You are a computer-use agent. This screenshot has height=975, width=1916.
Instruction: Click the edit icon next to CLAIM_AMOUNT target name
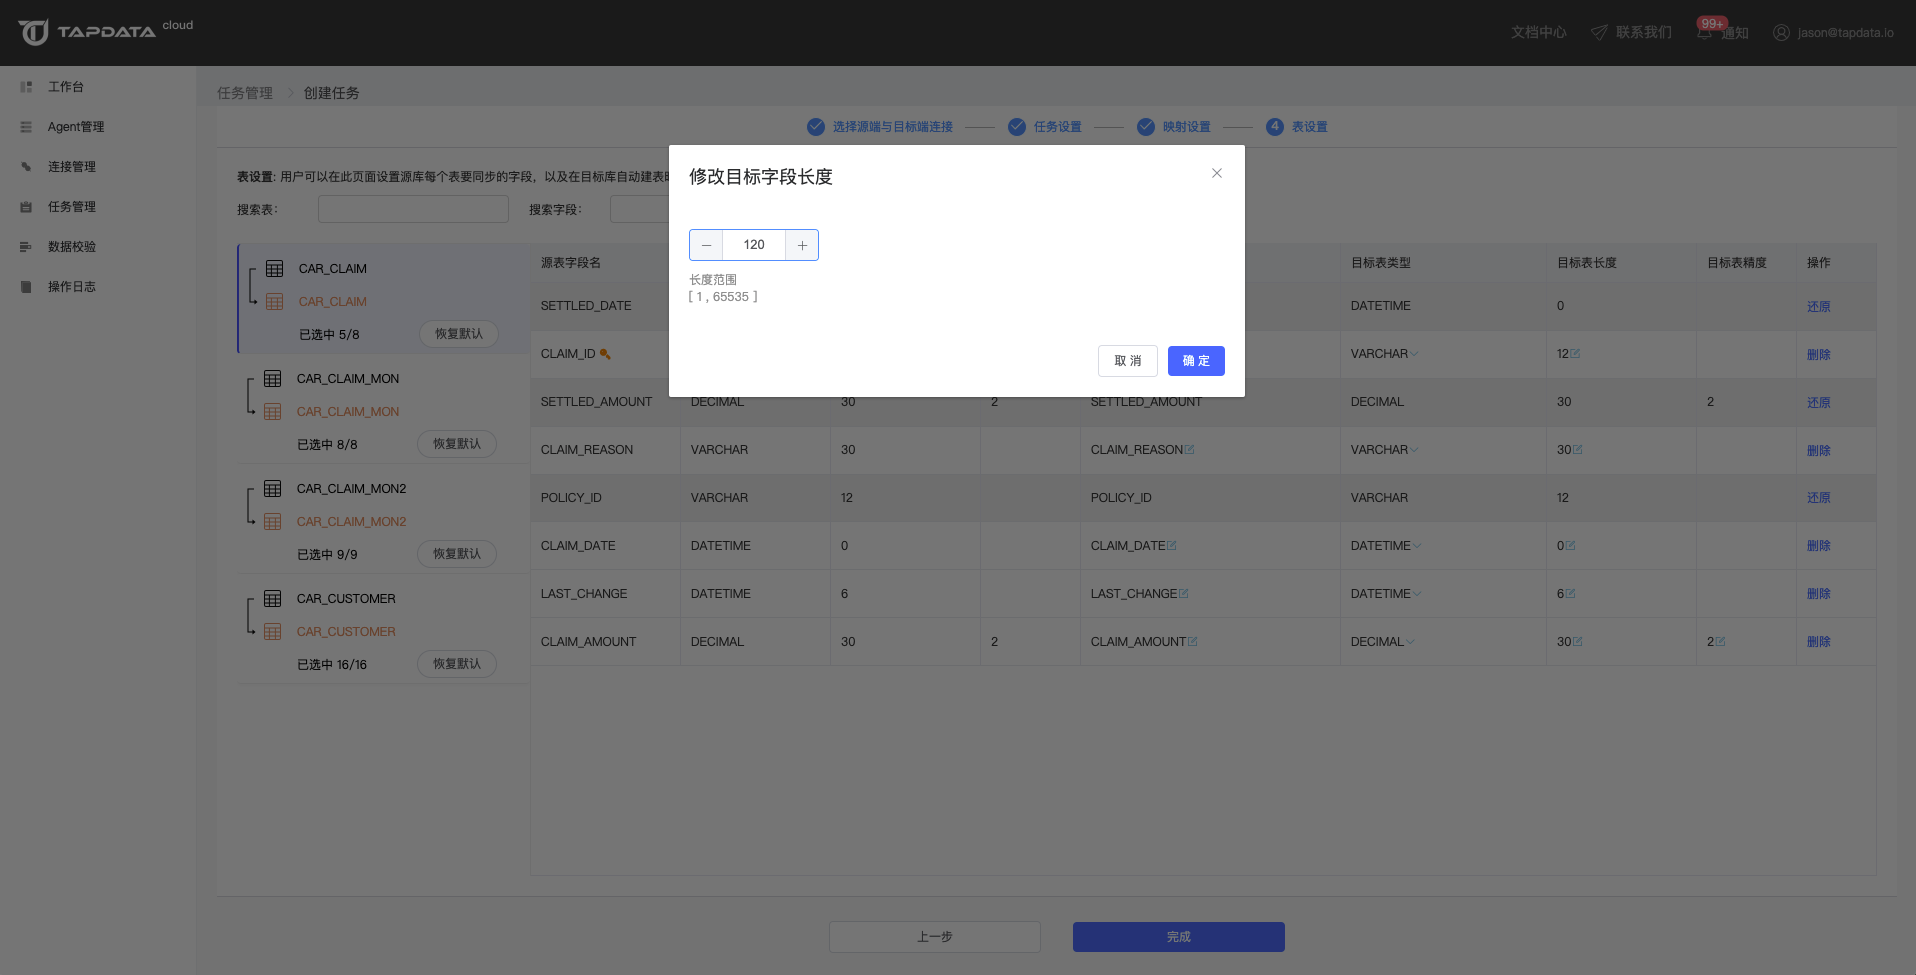pos(1192,642)
